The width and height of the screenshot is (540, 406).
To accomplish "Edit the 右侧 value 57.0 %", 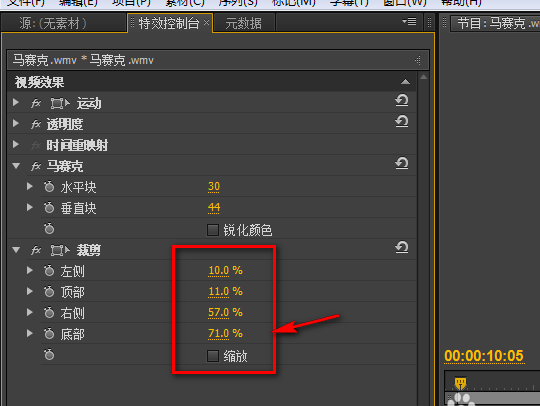I will [225, 313].
